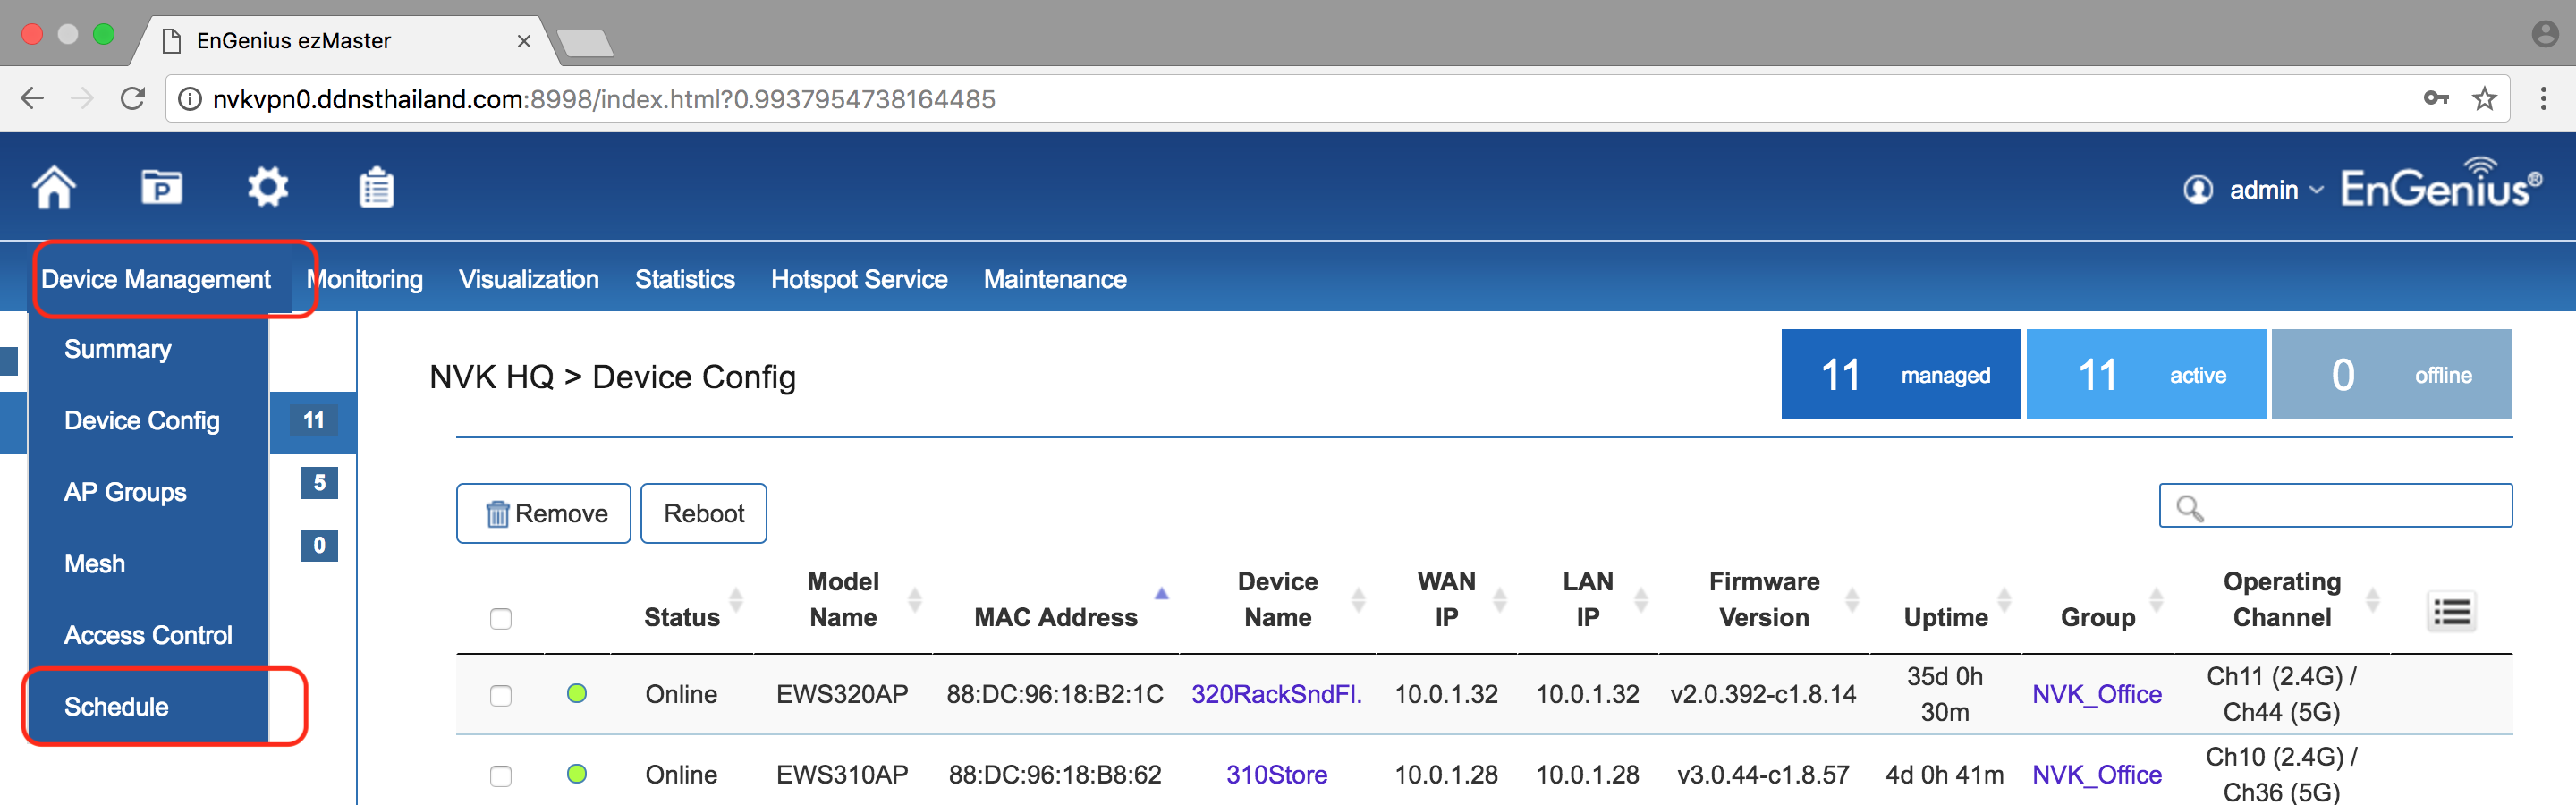
Task: Click the Remove button
Action: [544, 513]
